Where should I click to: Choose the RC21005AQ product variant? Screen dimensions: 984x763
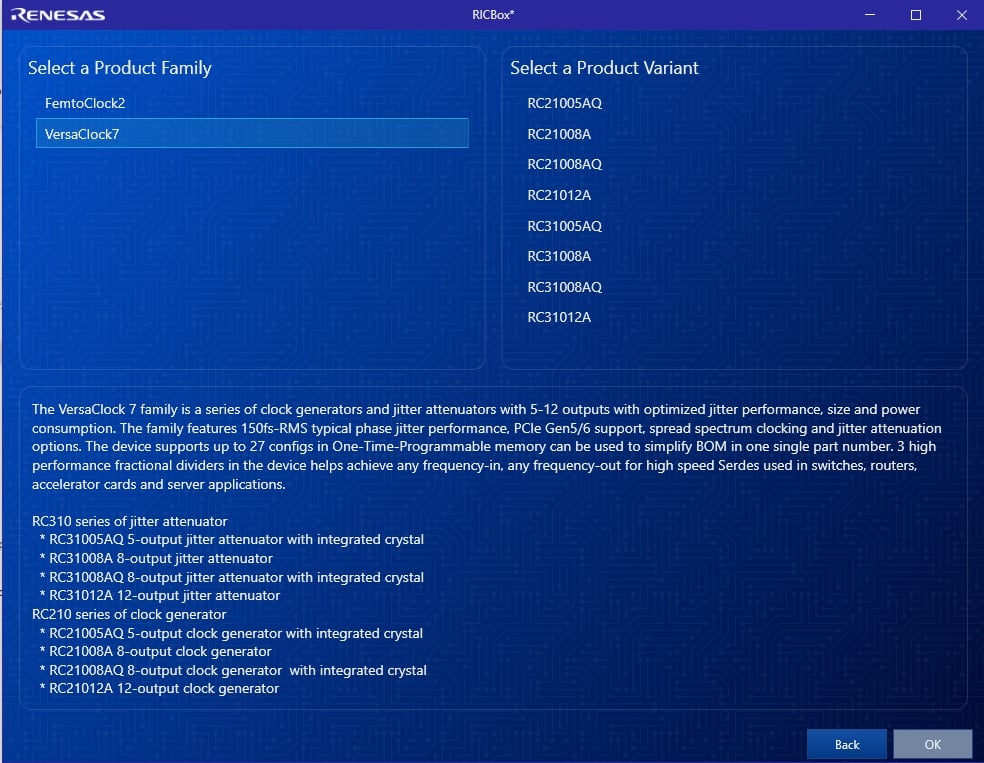(565, 103)
